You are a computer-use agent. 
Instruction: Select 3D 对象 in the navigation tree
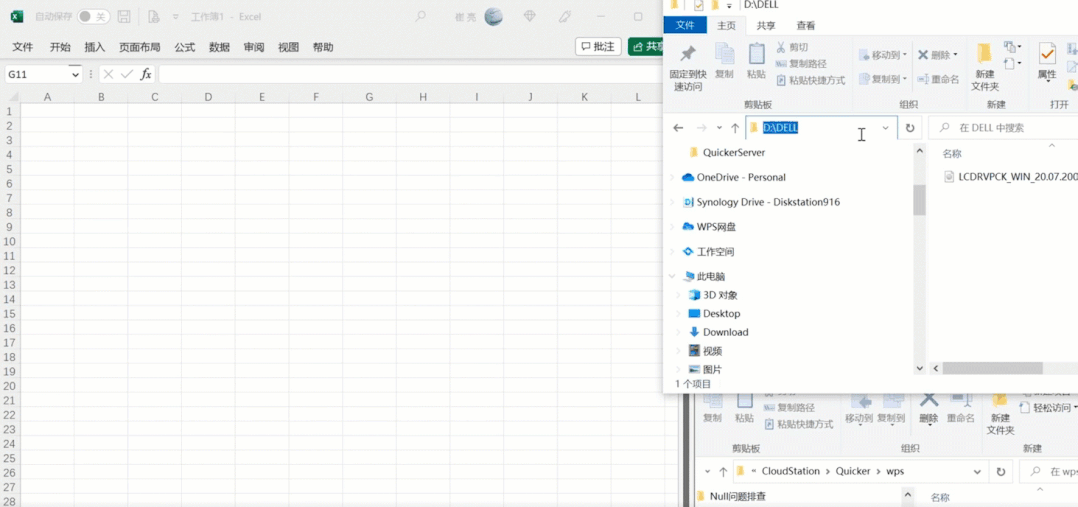720,295
